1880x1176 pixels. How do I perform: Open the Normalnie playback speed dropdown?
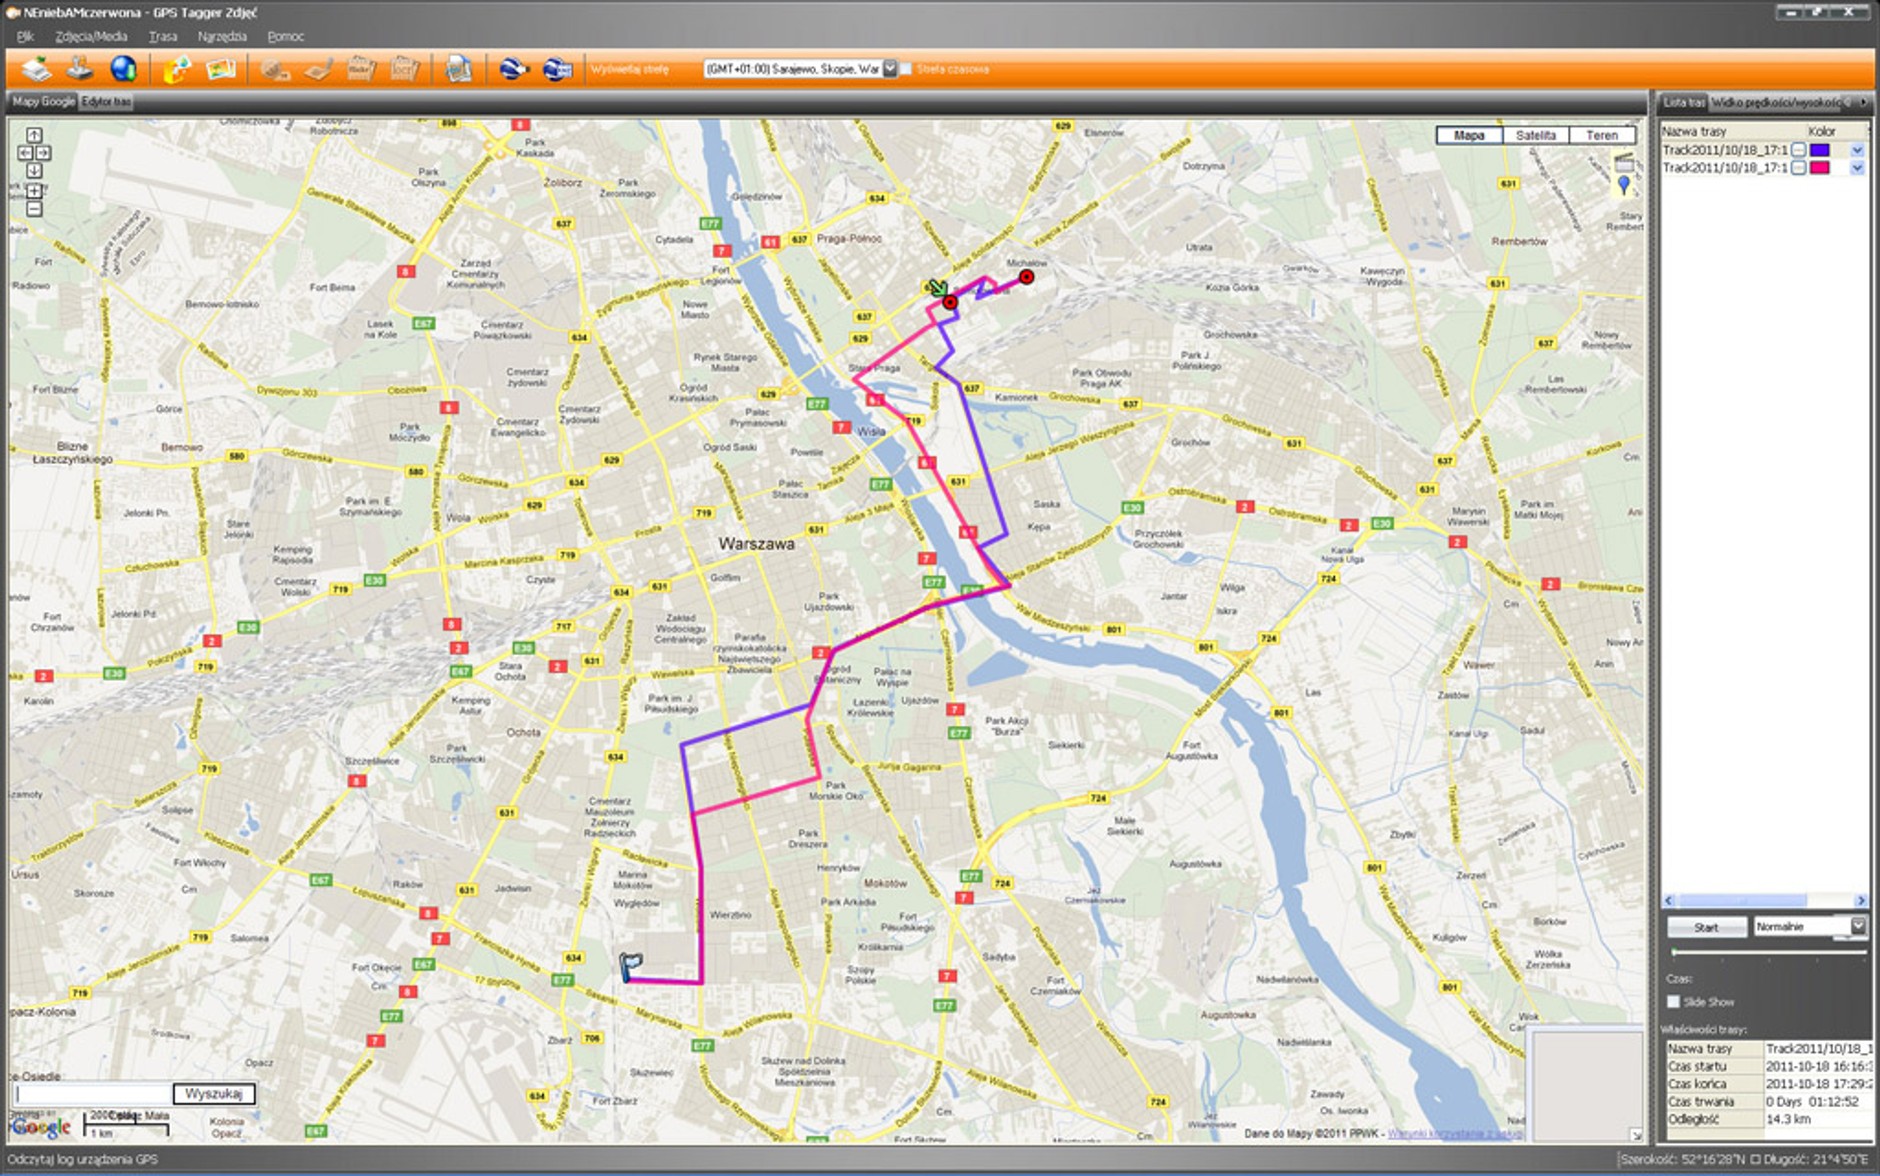coord(1857,926)
